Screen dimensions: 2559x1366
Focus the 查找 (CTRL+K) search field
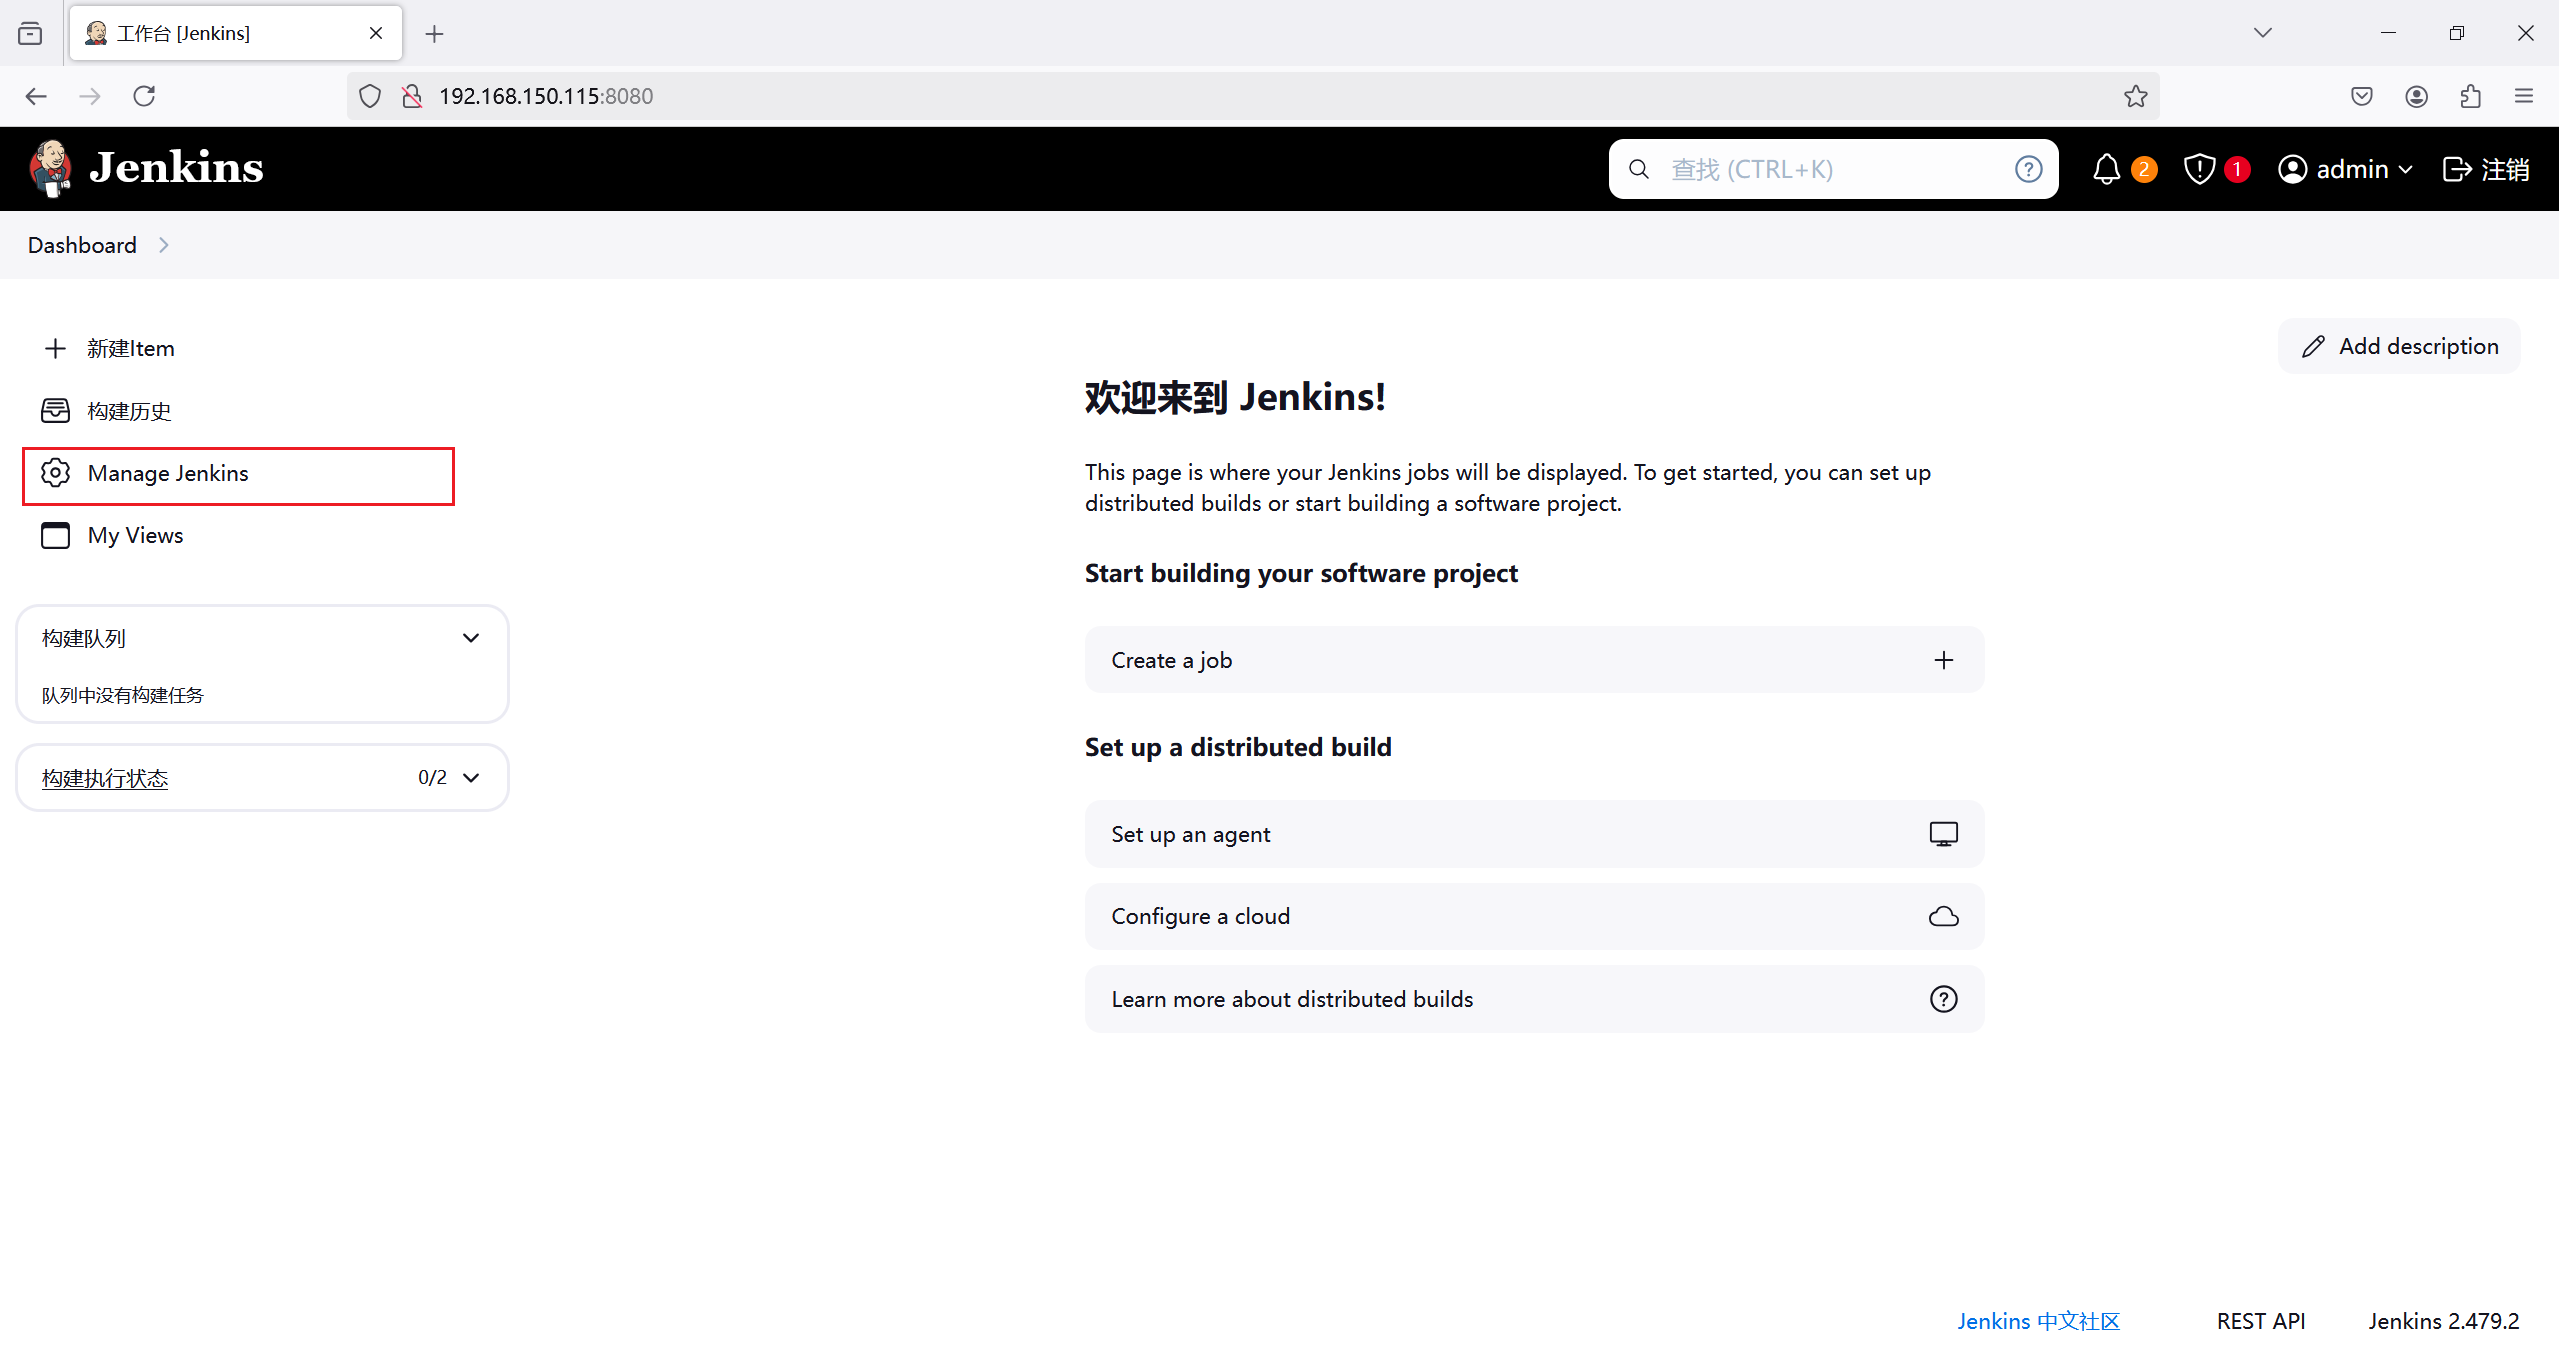(1833, 169)
